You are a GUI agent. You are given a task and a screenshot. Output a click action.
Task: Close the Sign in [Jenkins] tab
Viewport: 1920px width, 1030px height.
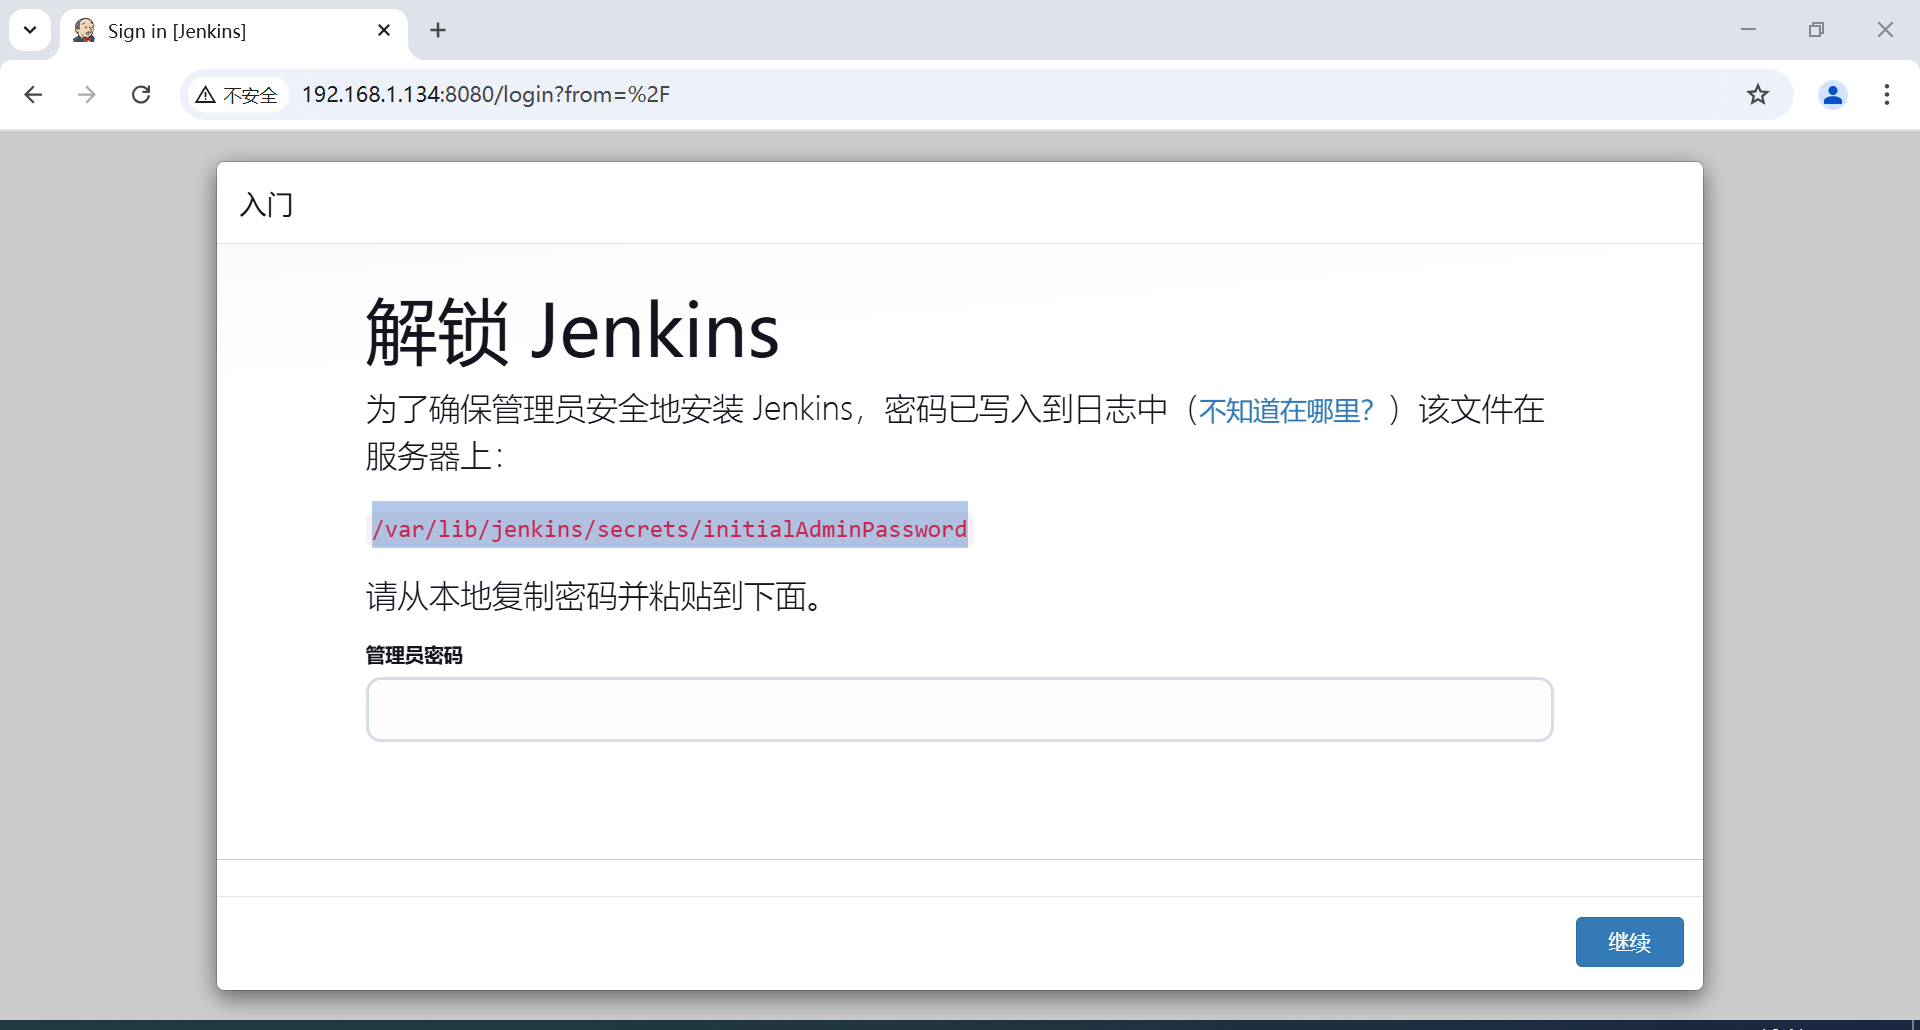pos(384,31)
